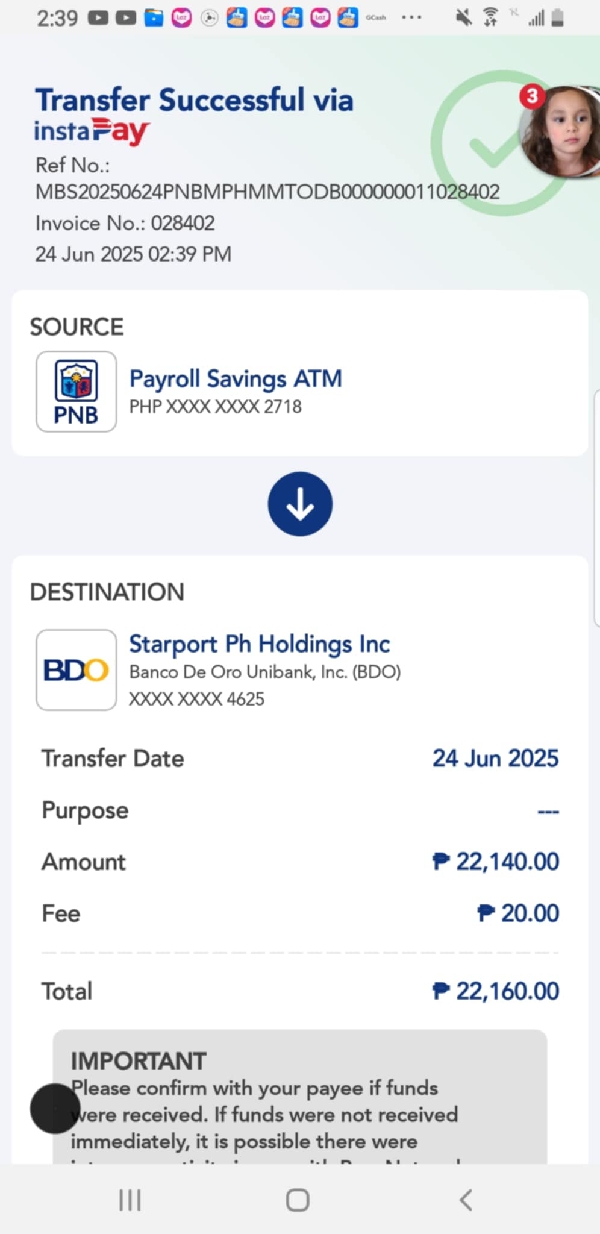Tap the Transfer Successful heading
Image resolution: width=600 pixels, height=1234 pixels.
(194, 100)
